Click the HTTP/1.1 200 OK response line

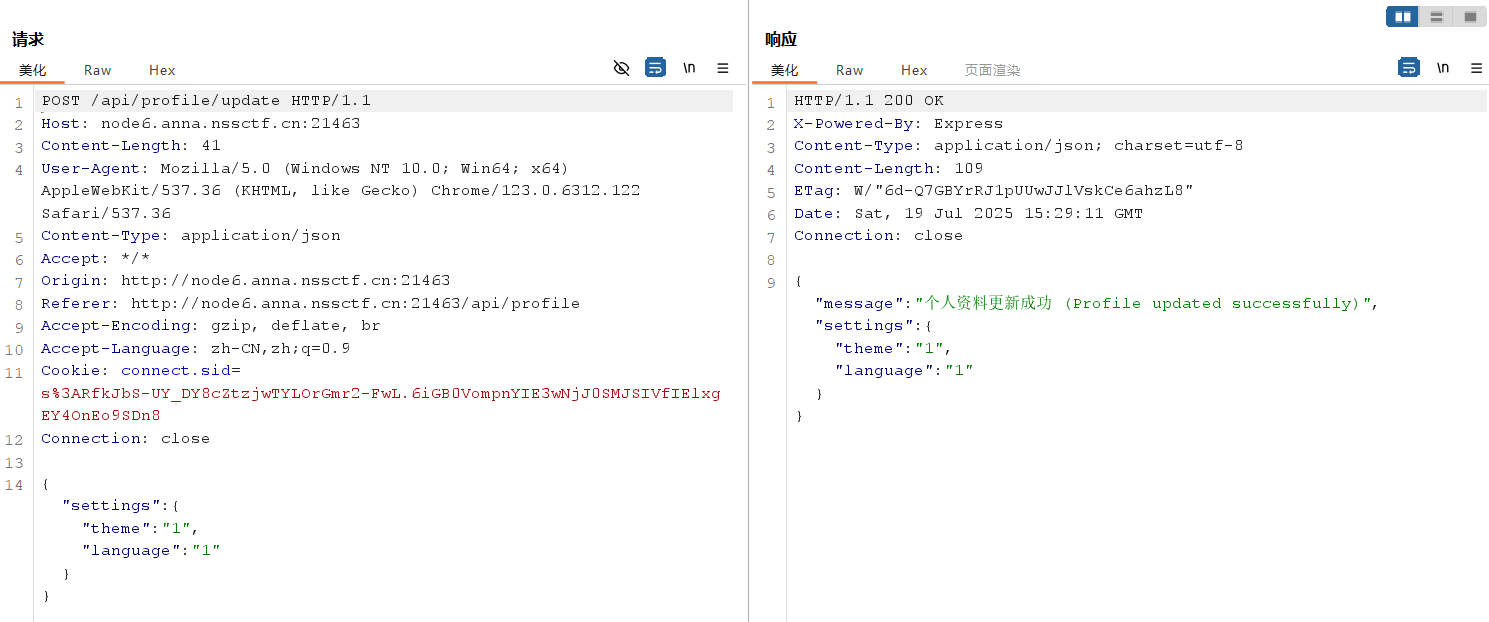(x=868, y=101)
